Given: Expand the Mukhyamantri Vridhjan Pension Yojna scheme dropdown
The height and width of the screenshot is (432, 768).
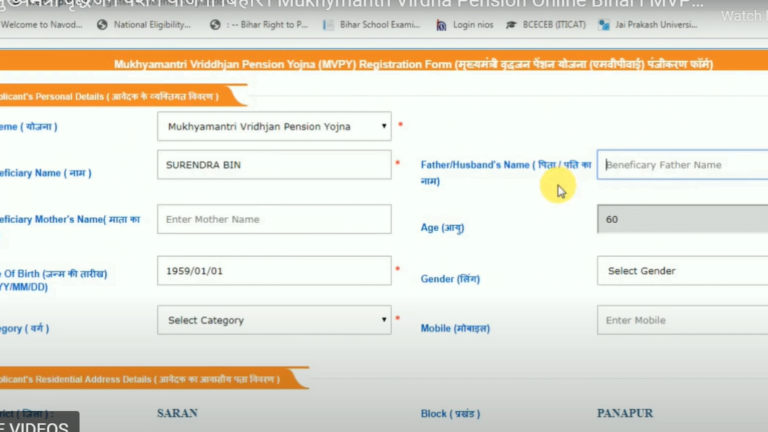Looking at the screenshot, I should [274, 126].
